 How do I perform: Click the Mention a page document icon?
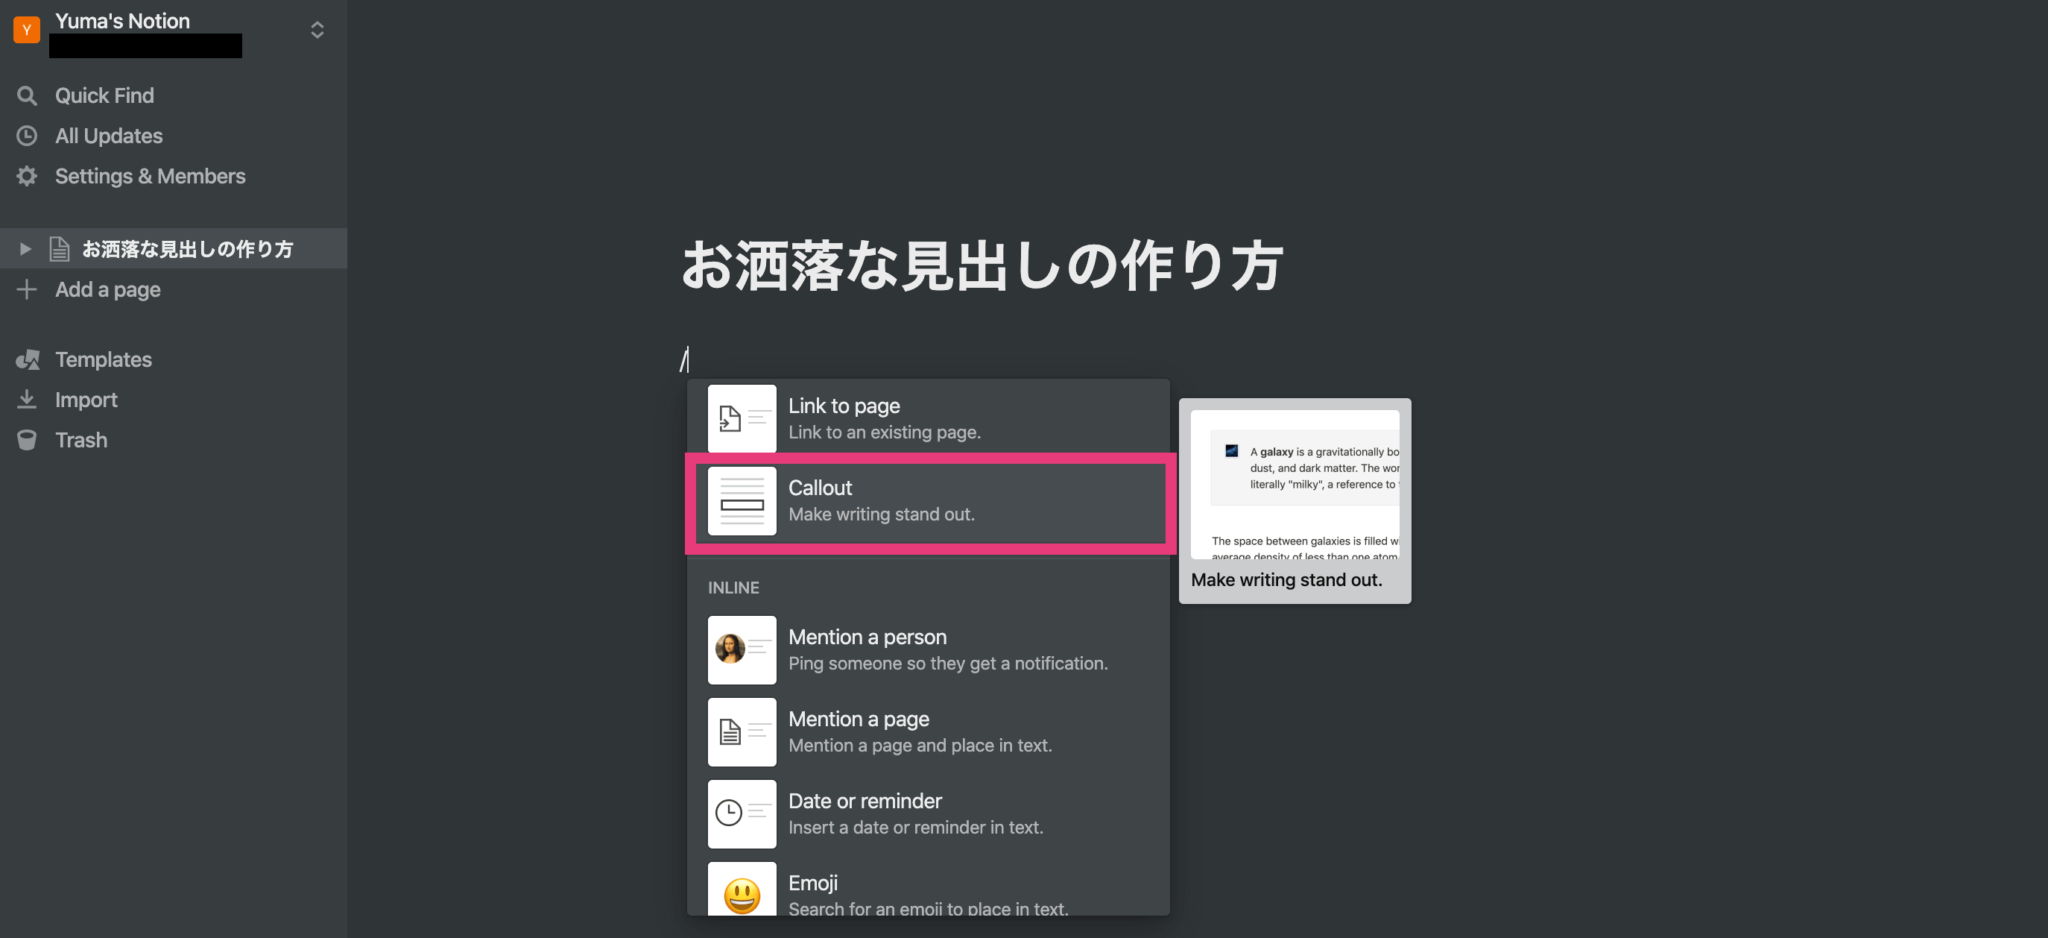741,731
